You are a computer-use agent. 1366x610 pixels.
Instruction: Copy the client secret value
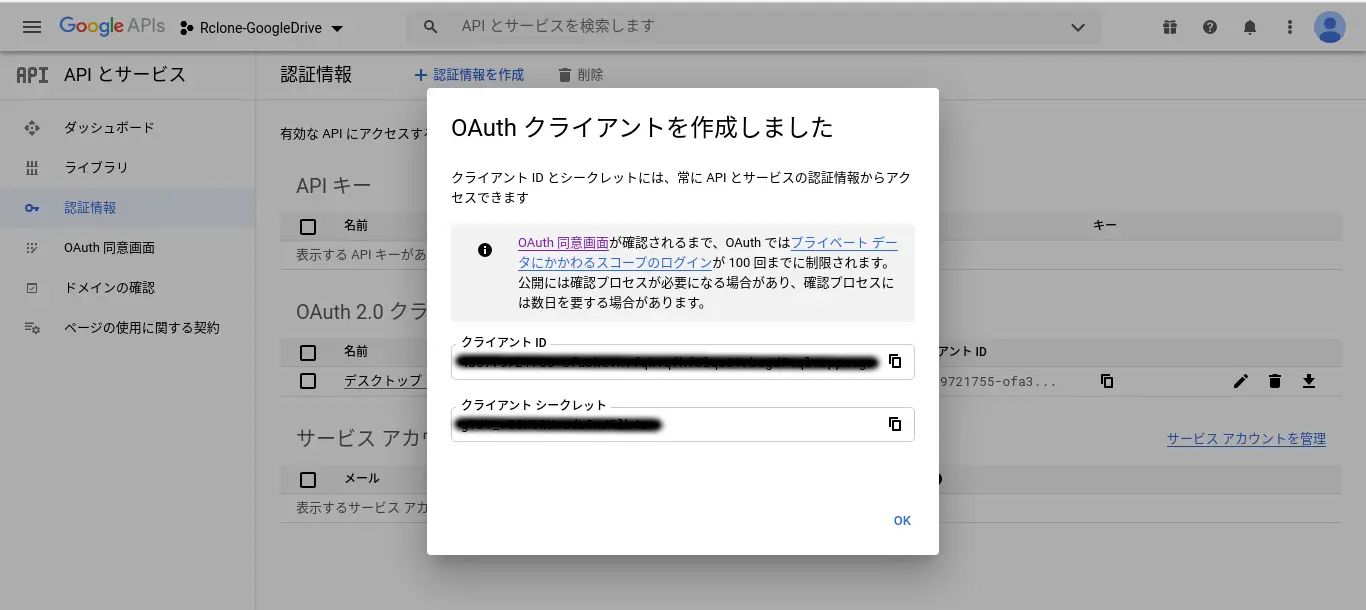[895, 424]
